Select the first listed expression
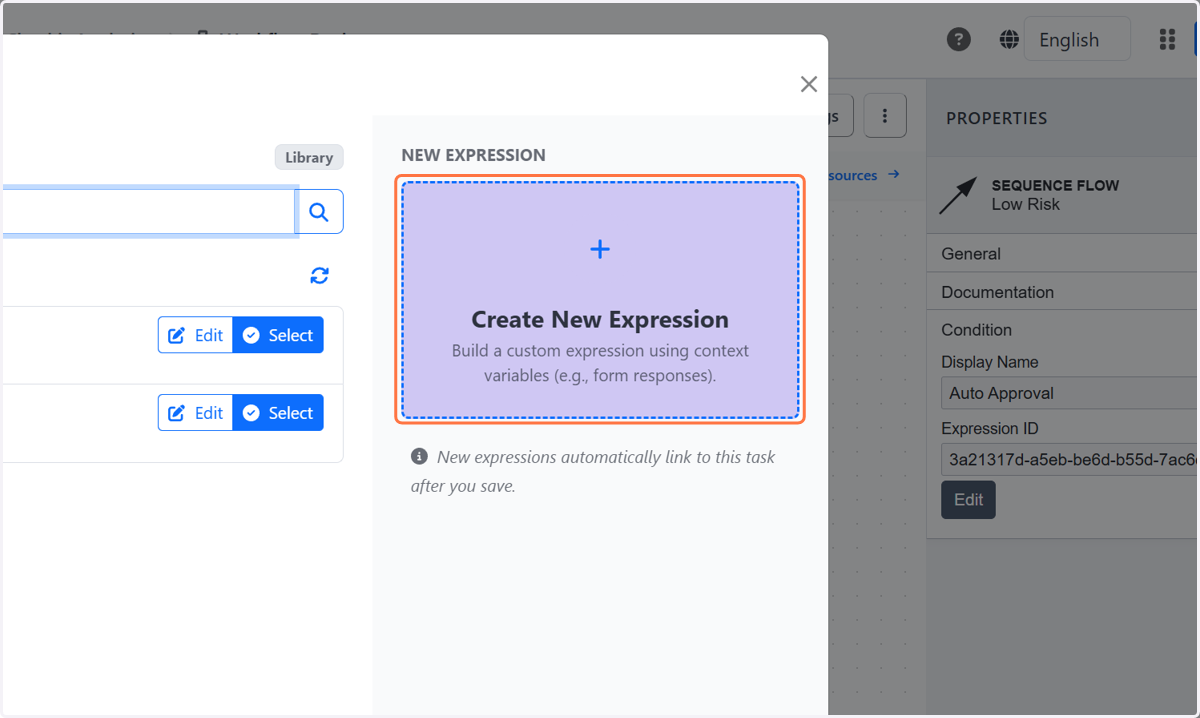 tap(278, 335)
